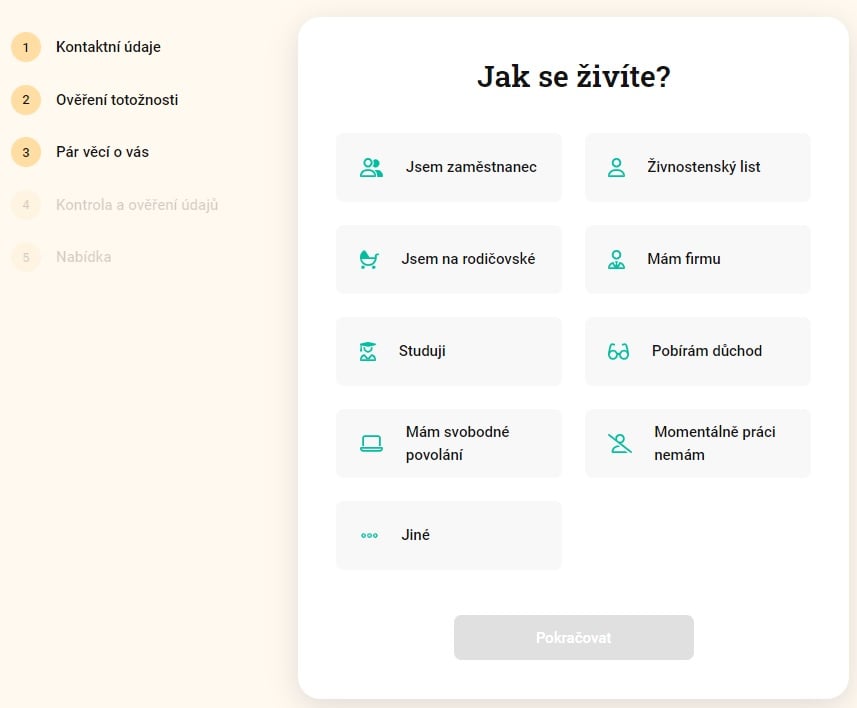Click the businessman icon beside Mám firmu
Screen dimensions: 857x708
click(617, 259)
